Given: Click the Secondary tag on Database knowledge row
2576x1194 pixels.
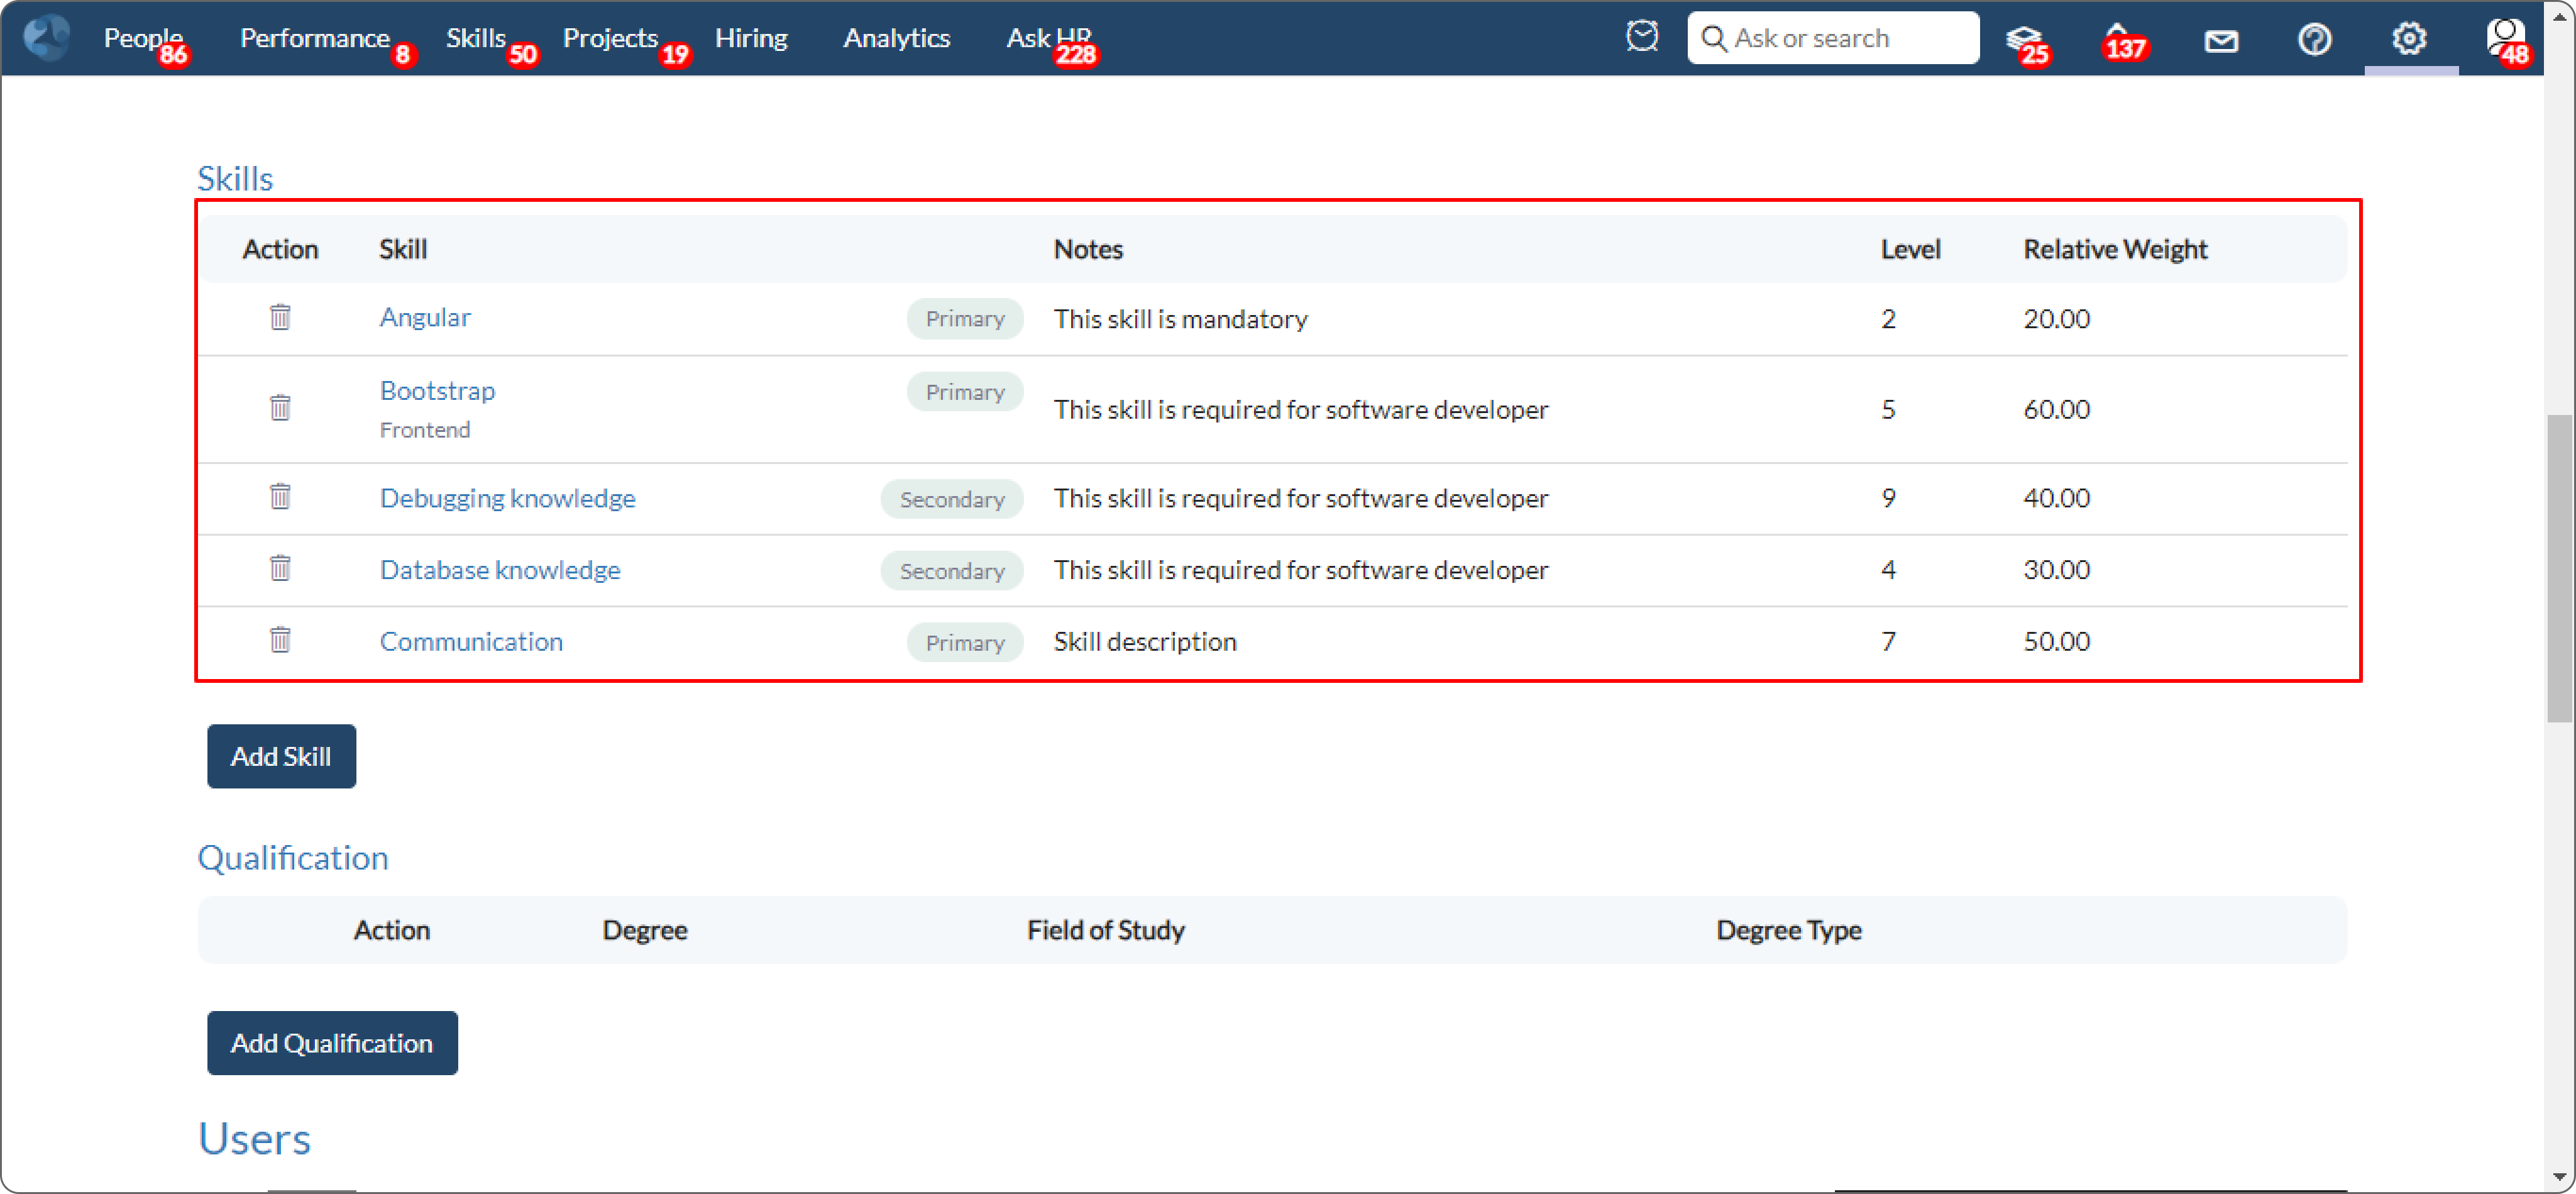Looking at the screenshot, I should [x=952, y=570].
